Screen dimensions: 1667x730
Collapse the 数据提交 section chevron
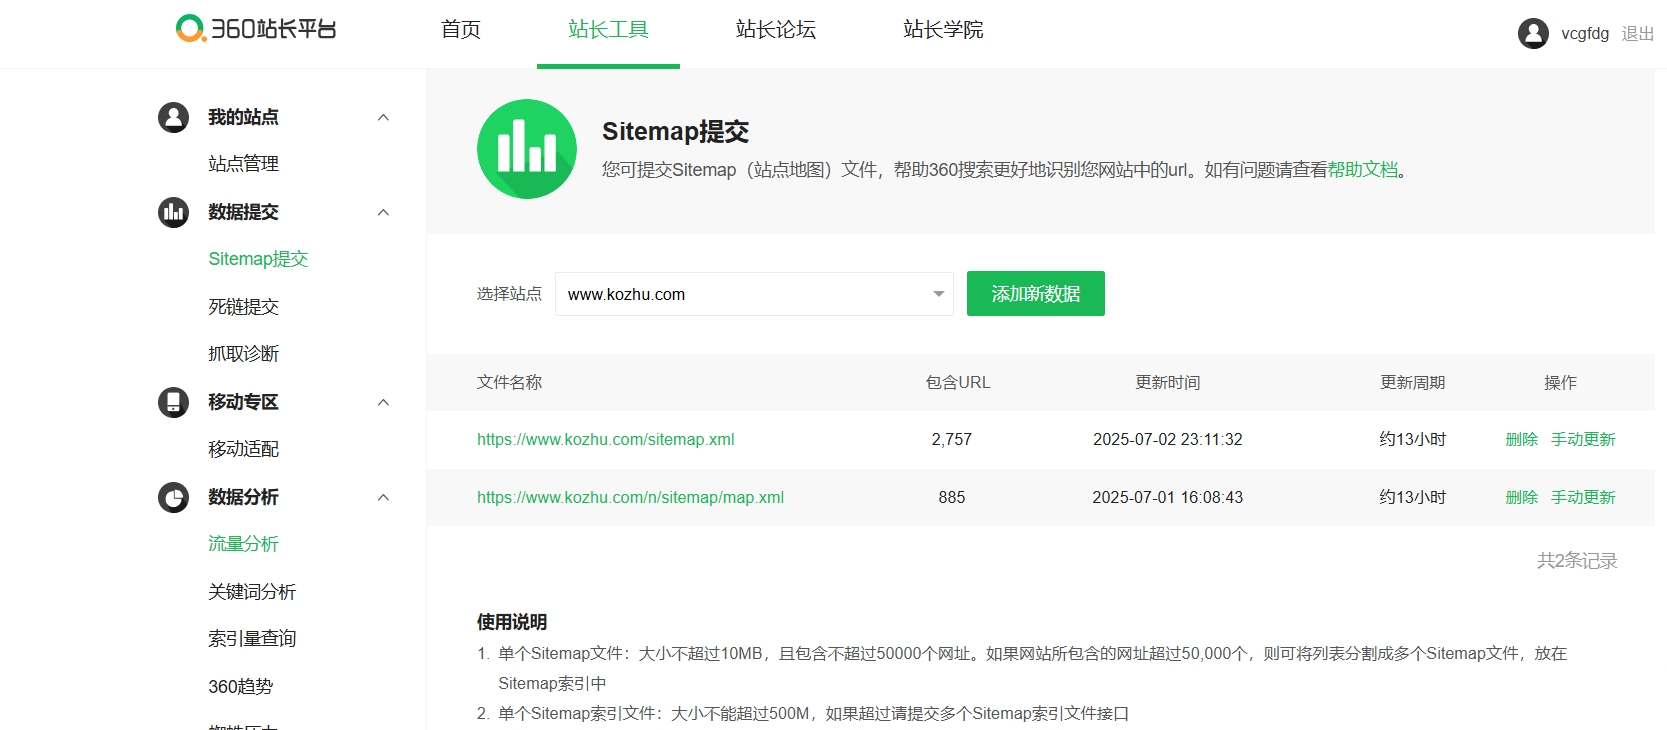383,213
